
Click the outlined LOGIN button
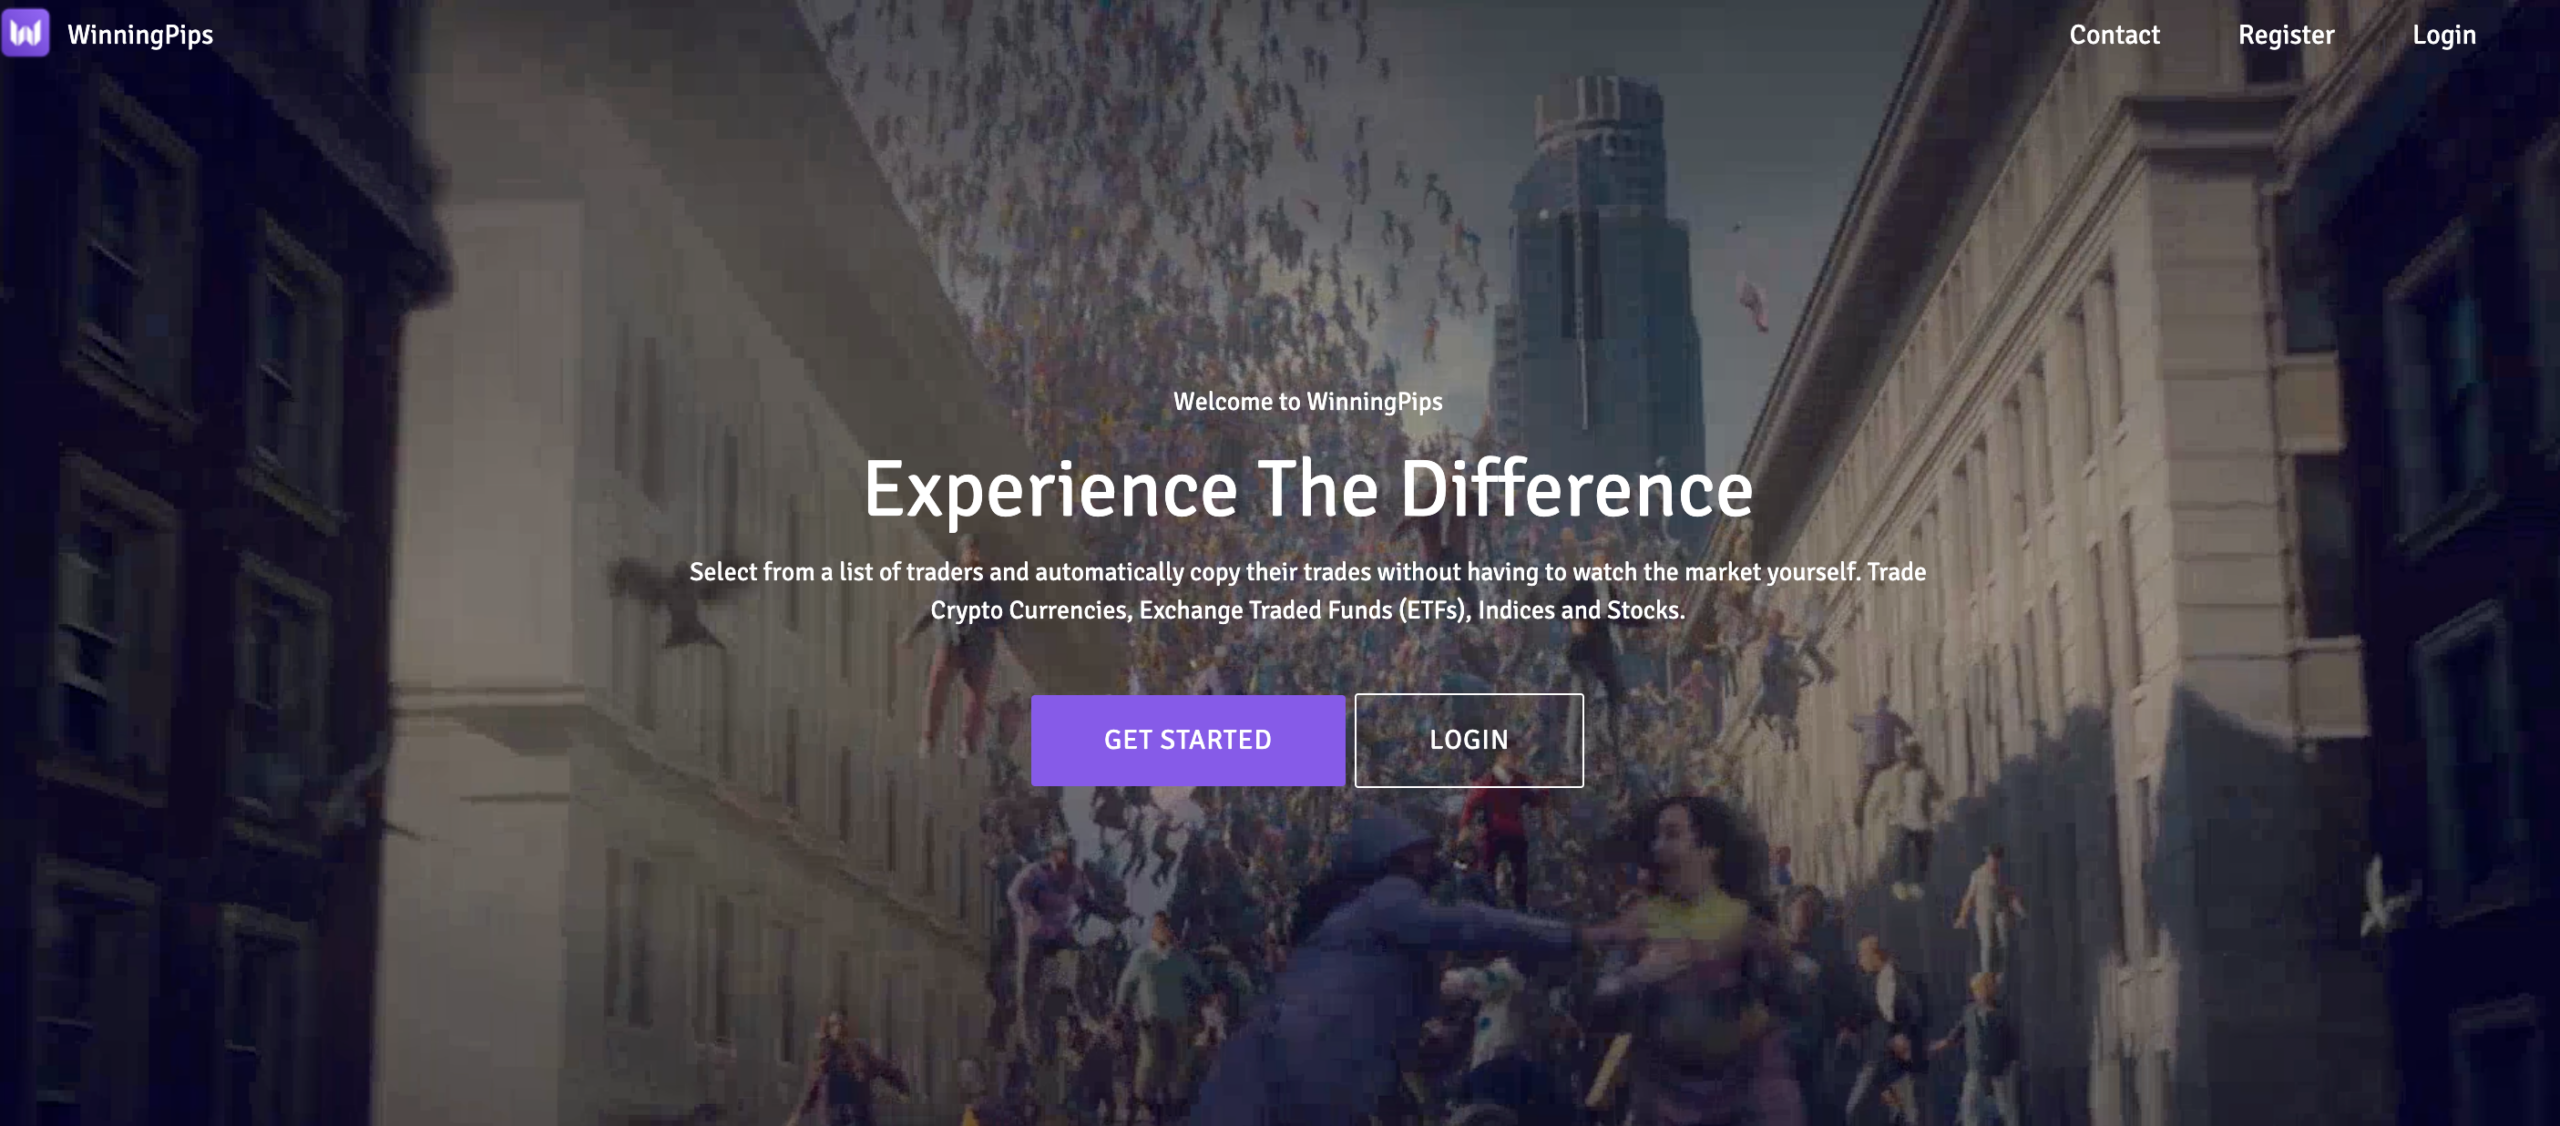[1469, 740]
